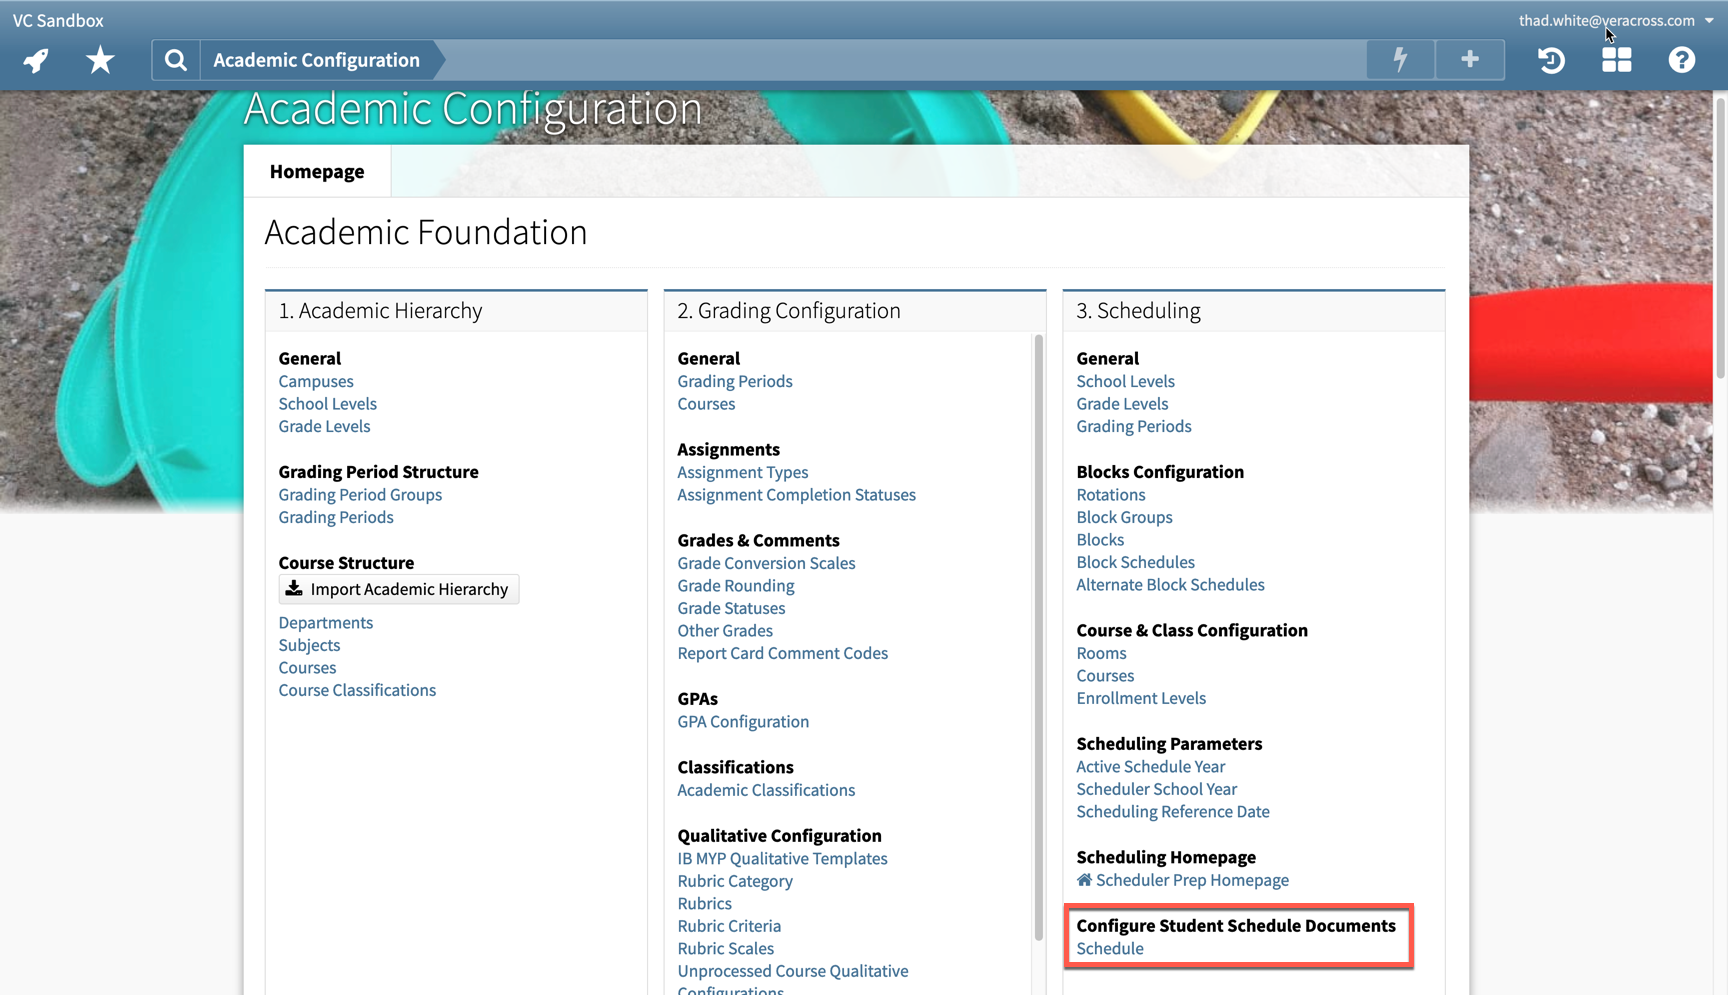Click the lightning bolt quick actions icon
This screenshot has width=1728, height=995.
coord(1400,60)
